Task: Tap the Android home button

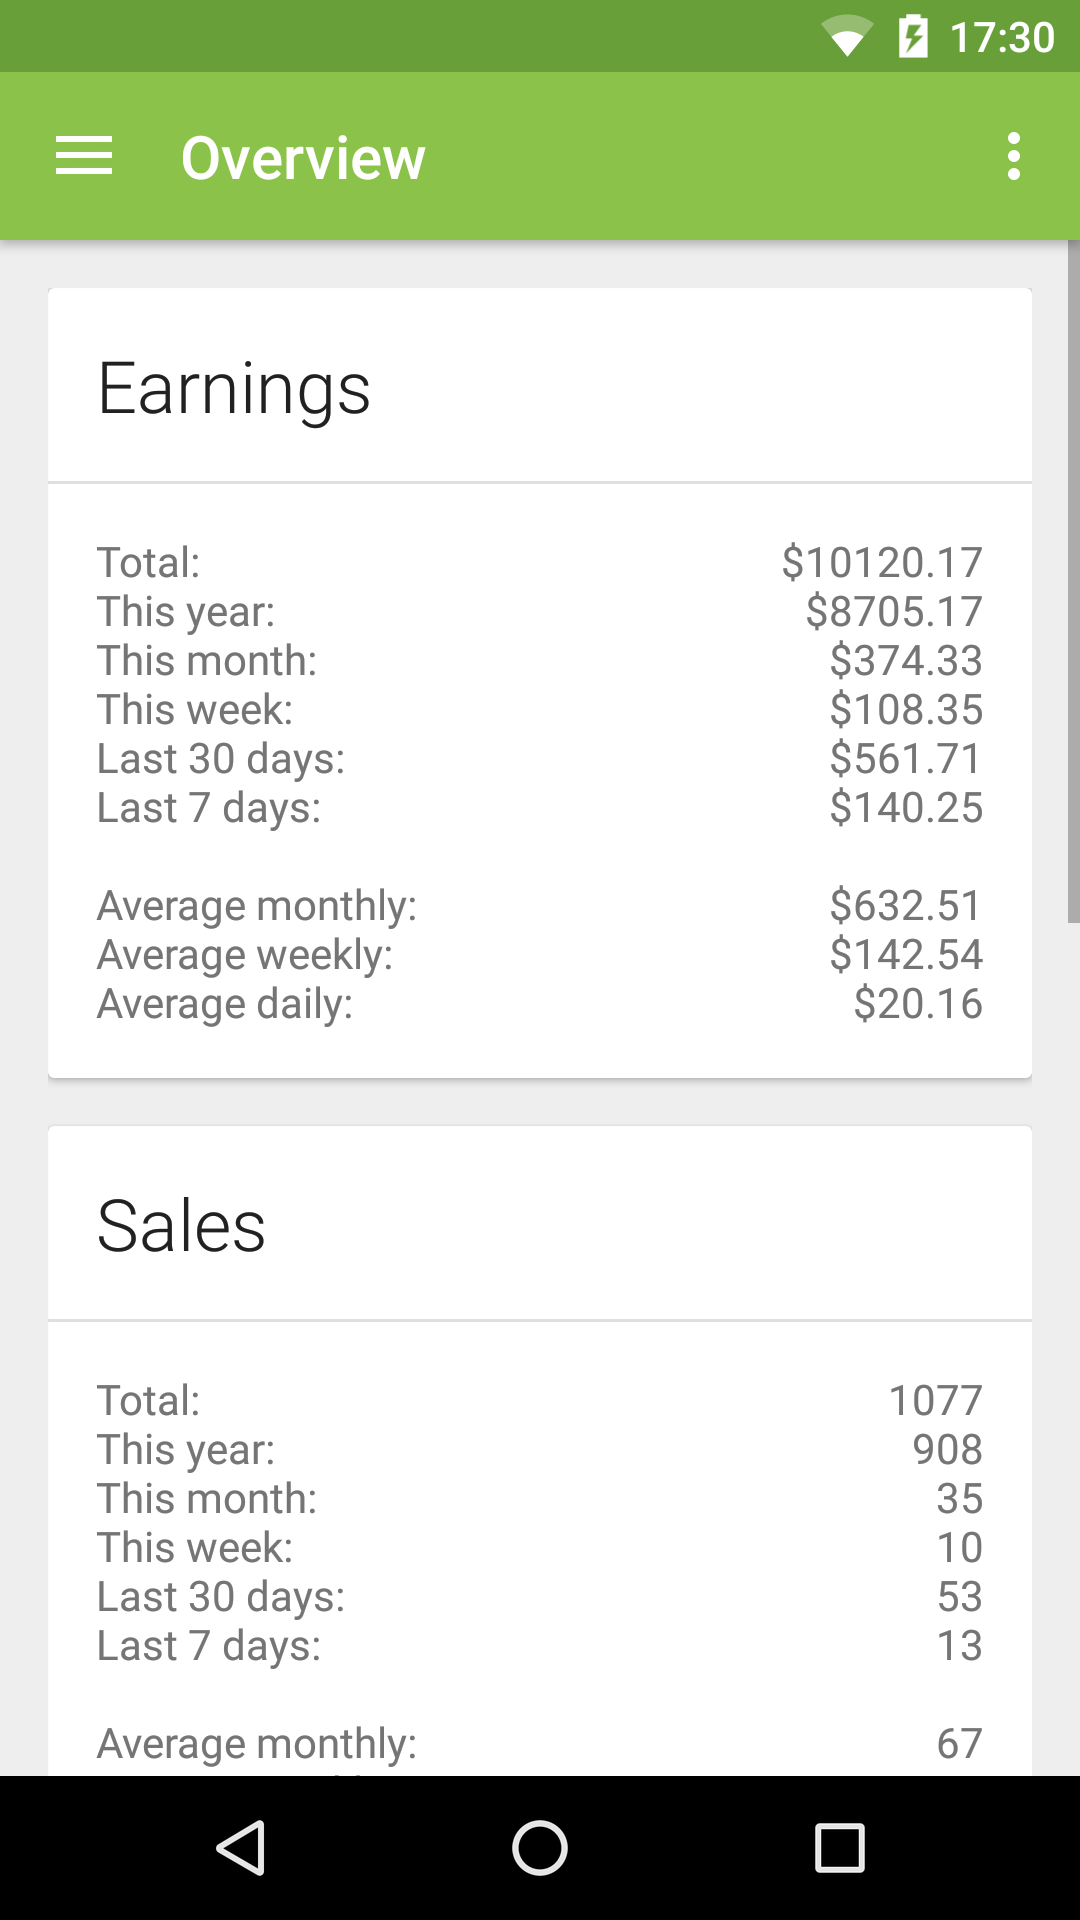Action: click(x=540, y=1848)
